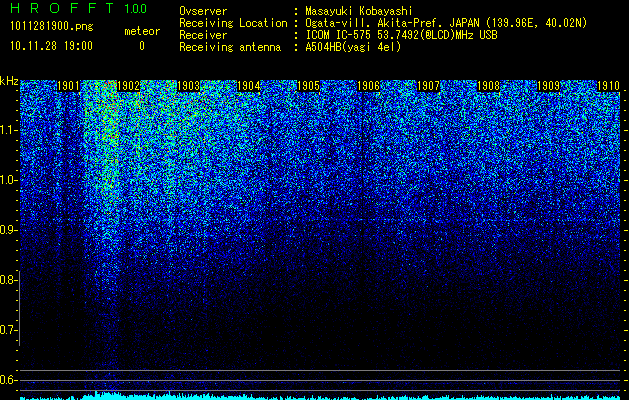Image resolution: width=629 pixels, height=400 pixels.
Task: Click the 1905 time marker
Action: point(308,86)
